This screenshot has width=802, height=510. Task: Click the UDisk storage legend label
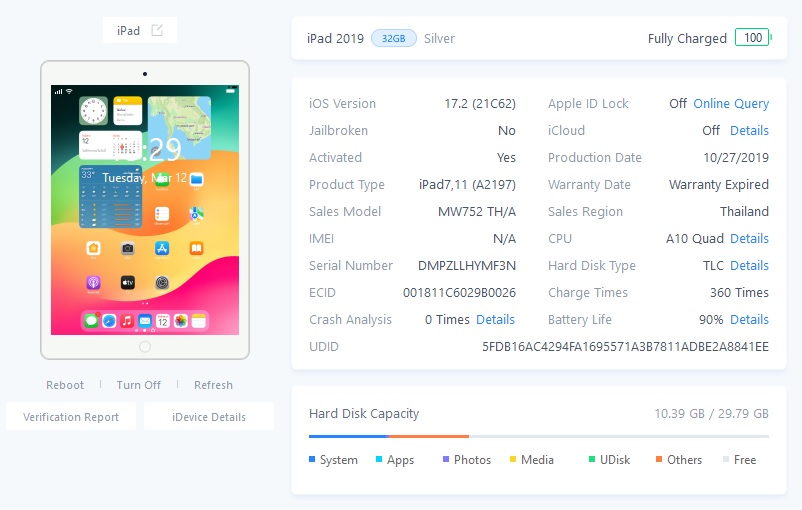point(615,459)
